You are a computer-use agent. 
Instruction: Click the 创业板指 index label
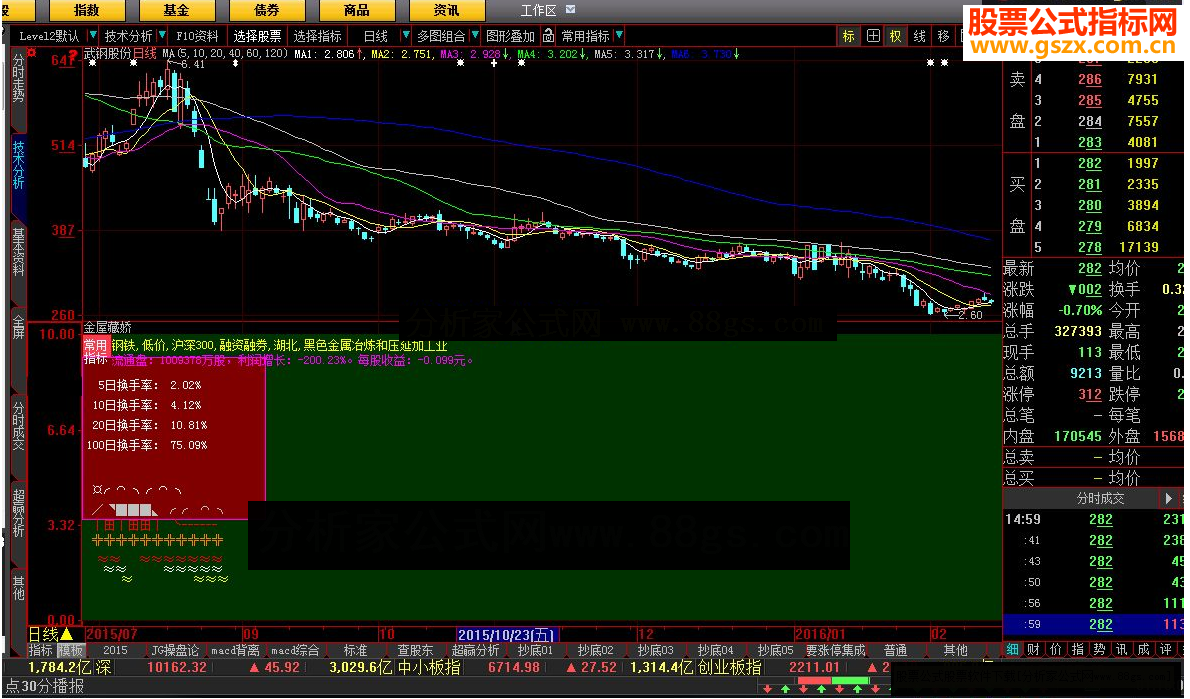[729, 667]
